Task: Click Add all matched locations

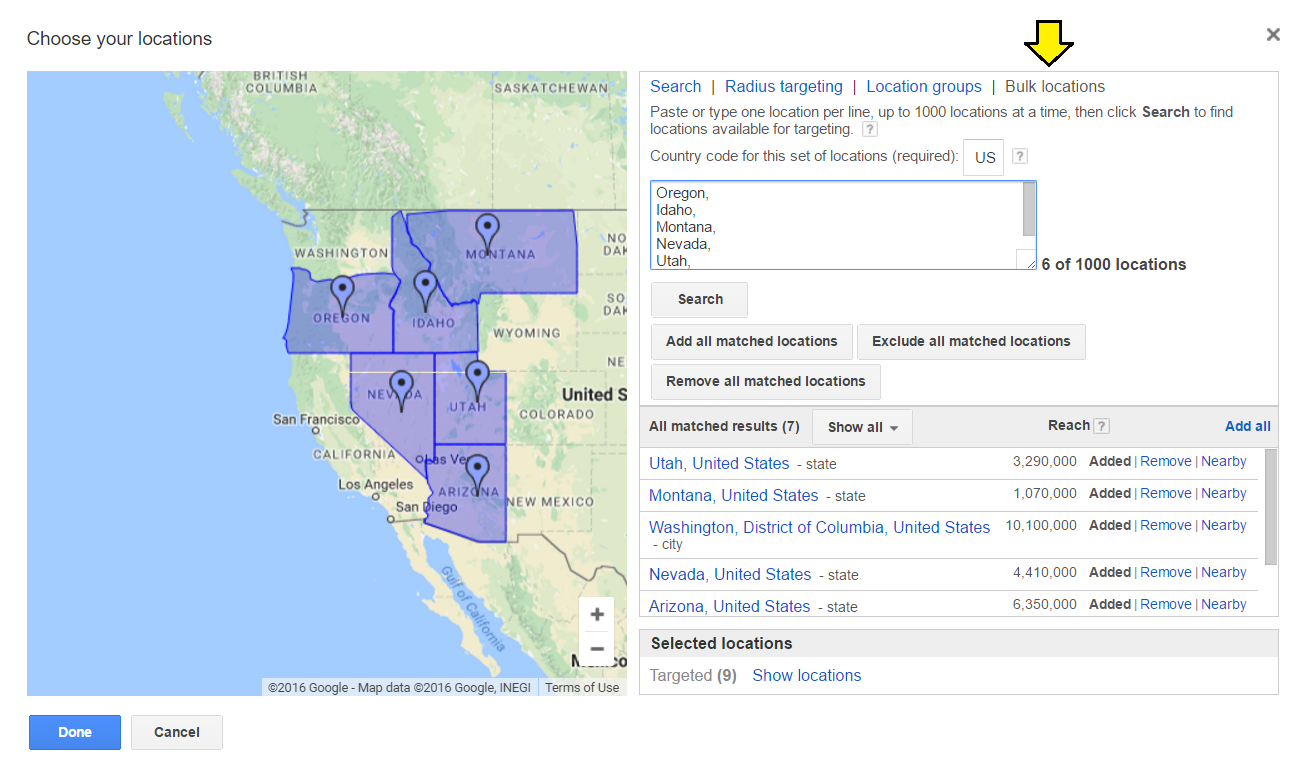Action: 752,341
